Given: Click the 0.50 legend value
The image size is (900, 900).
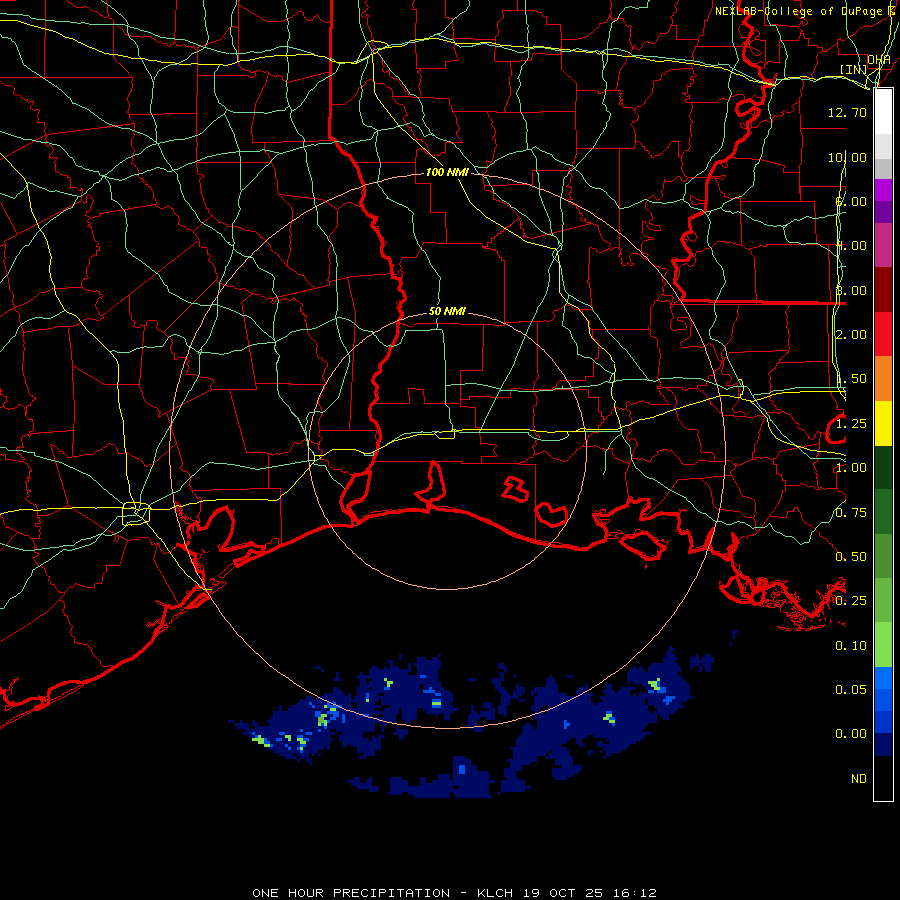Looking at the screenshot, I should click(x=851, y=556).
